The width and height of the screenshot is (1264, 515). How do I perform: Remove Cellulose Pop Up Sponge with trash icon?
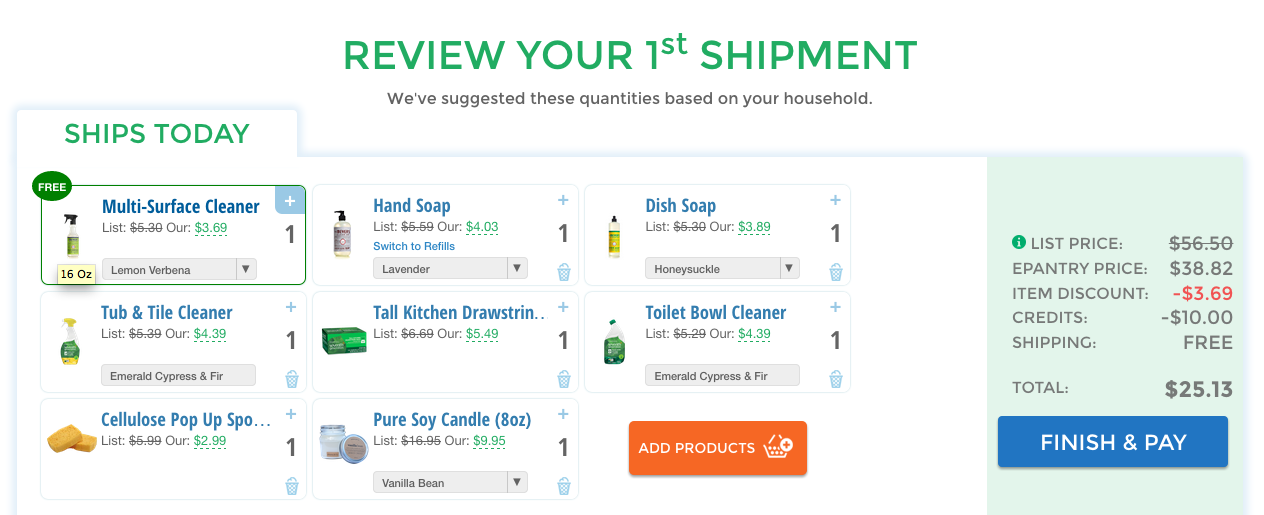point(292,486)
